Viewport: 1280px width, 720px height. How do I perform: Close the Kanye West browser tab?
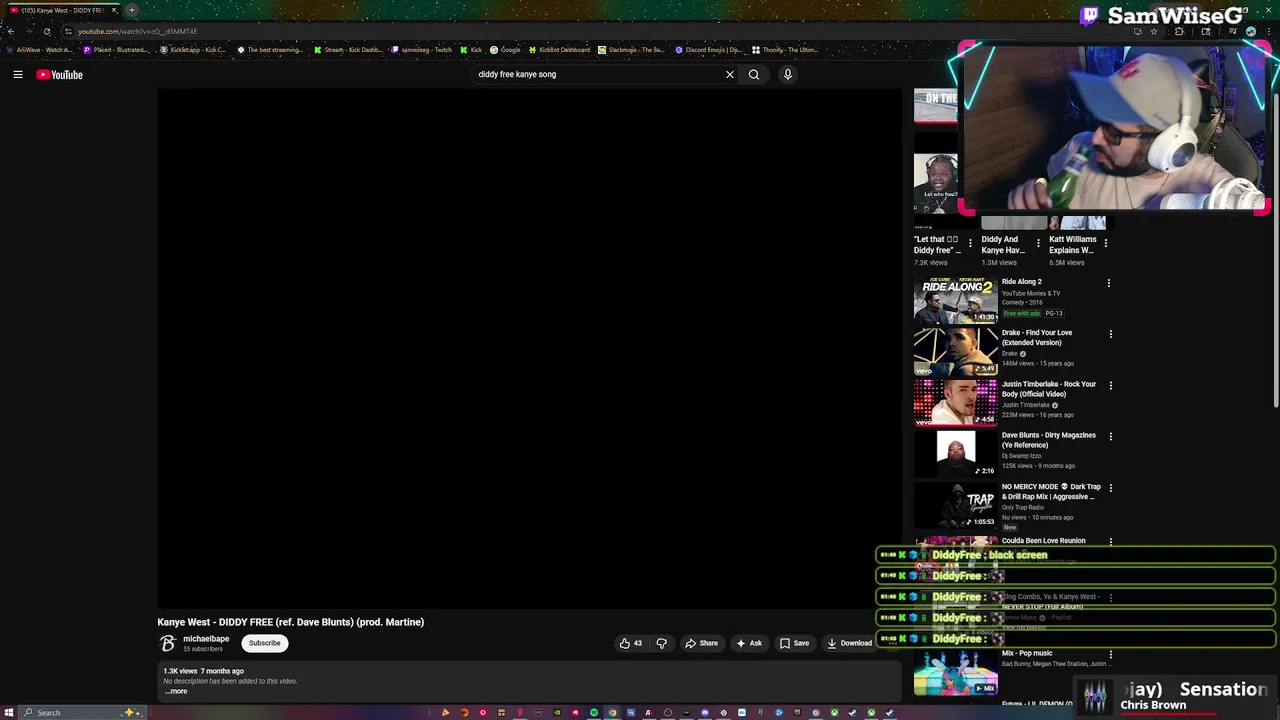114,10
